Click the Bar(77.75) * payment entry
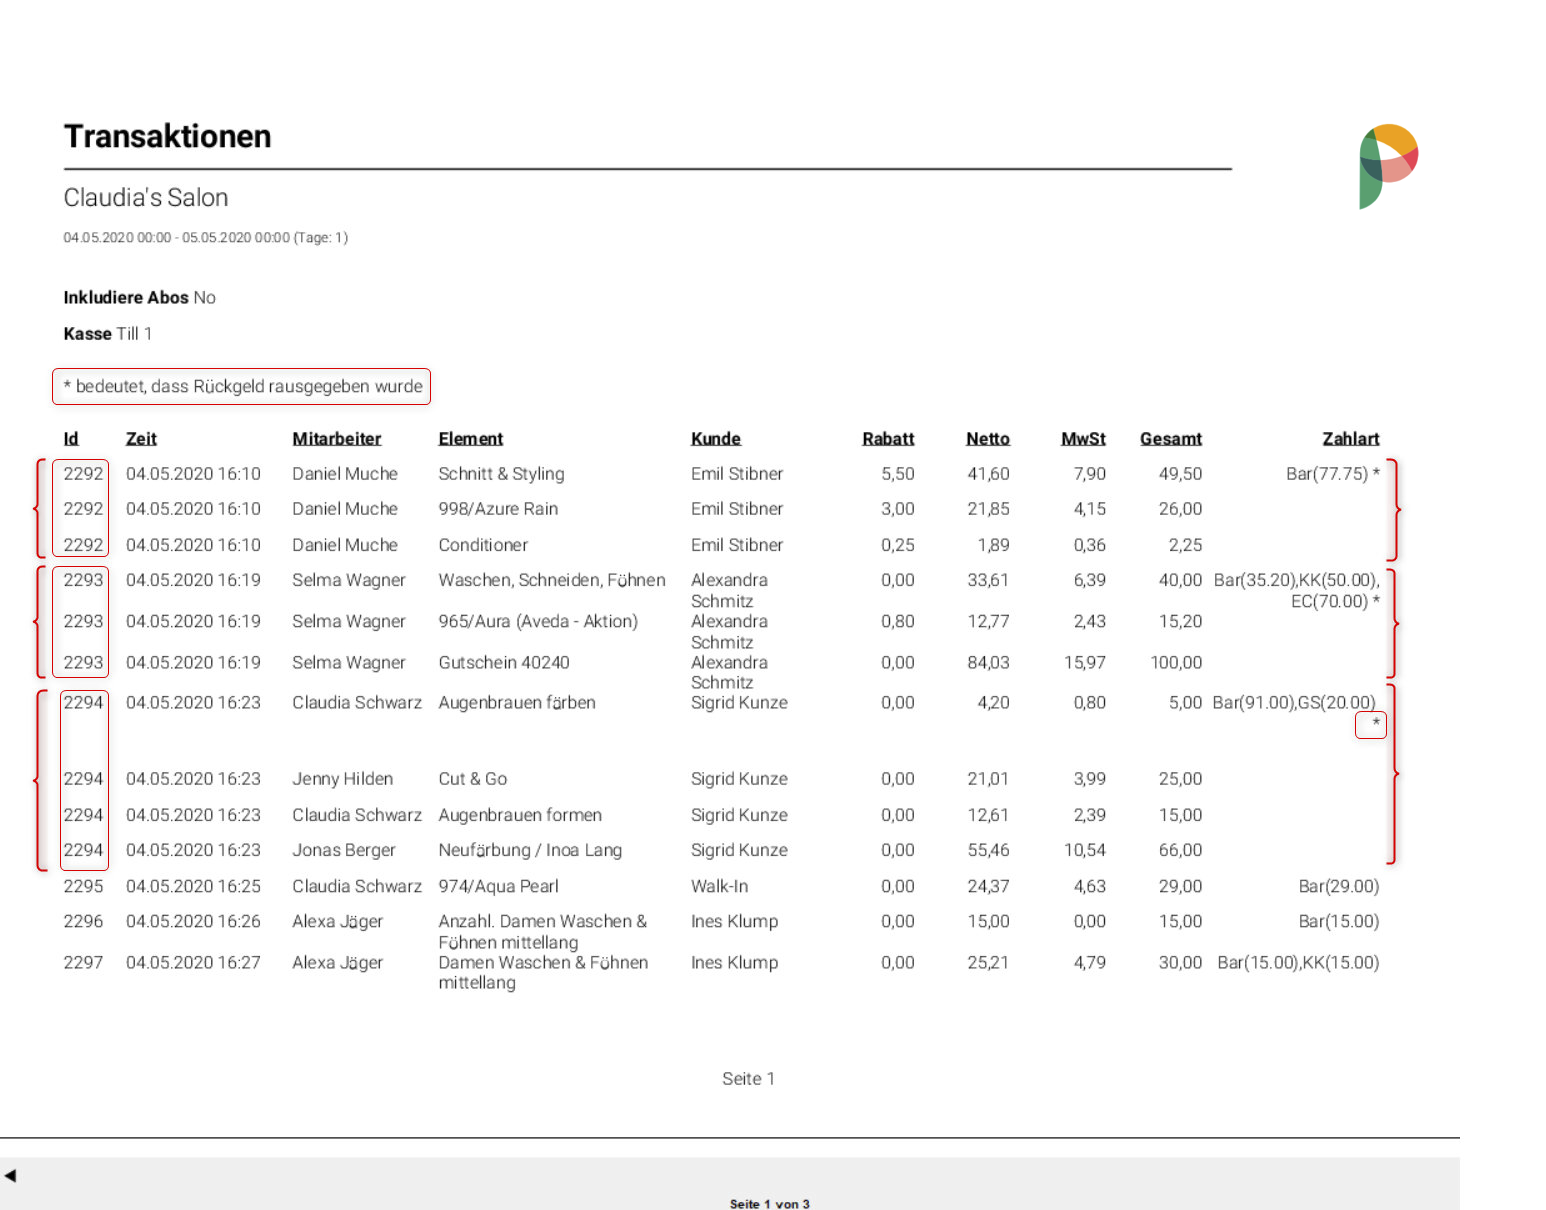Screen dimensions: 1546x1210 click(1333, 474)
